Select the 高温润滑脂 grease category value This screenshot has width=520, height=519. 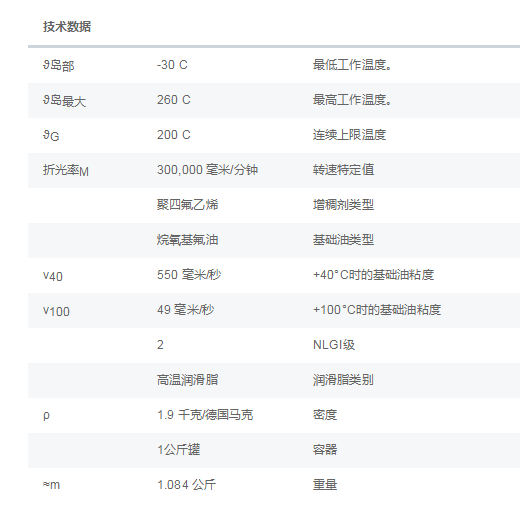point(187,380)
